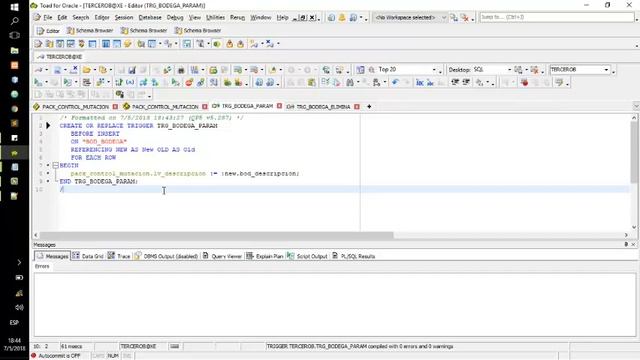Close the TRG_BODEGA_PARAM tab with its red X
The width and height of the screenshot is (640, 360).
coord(280,106)
